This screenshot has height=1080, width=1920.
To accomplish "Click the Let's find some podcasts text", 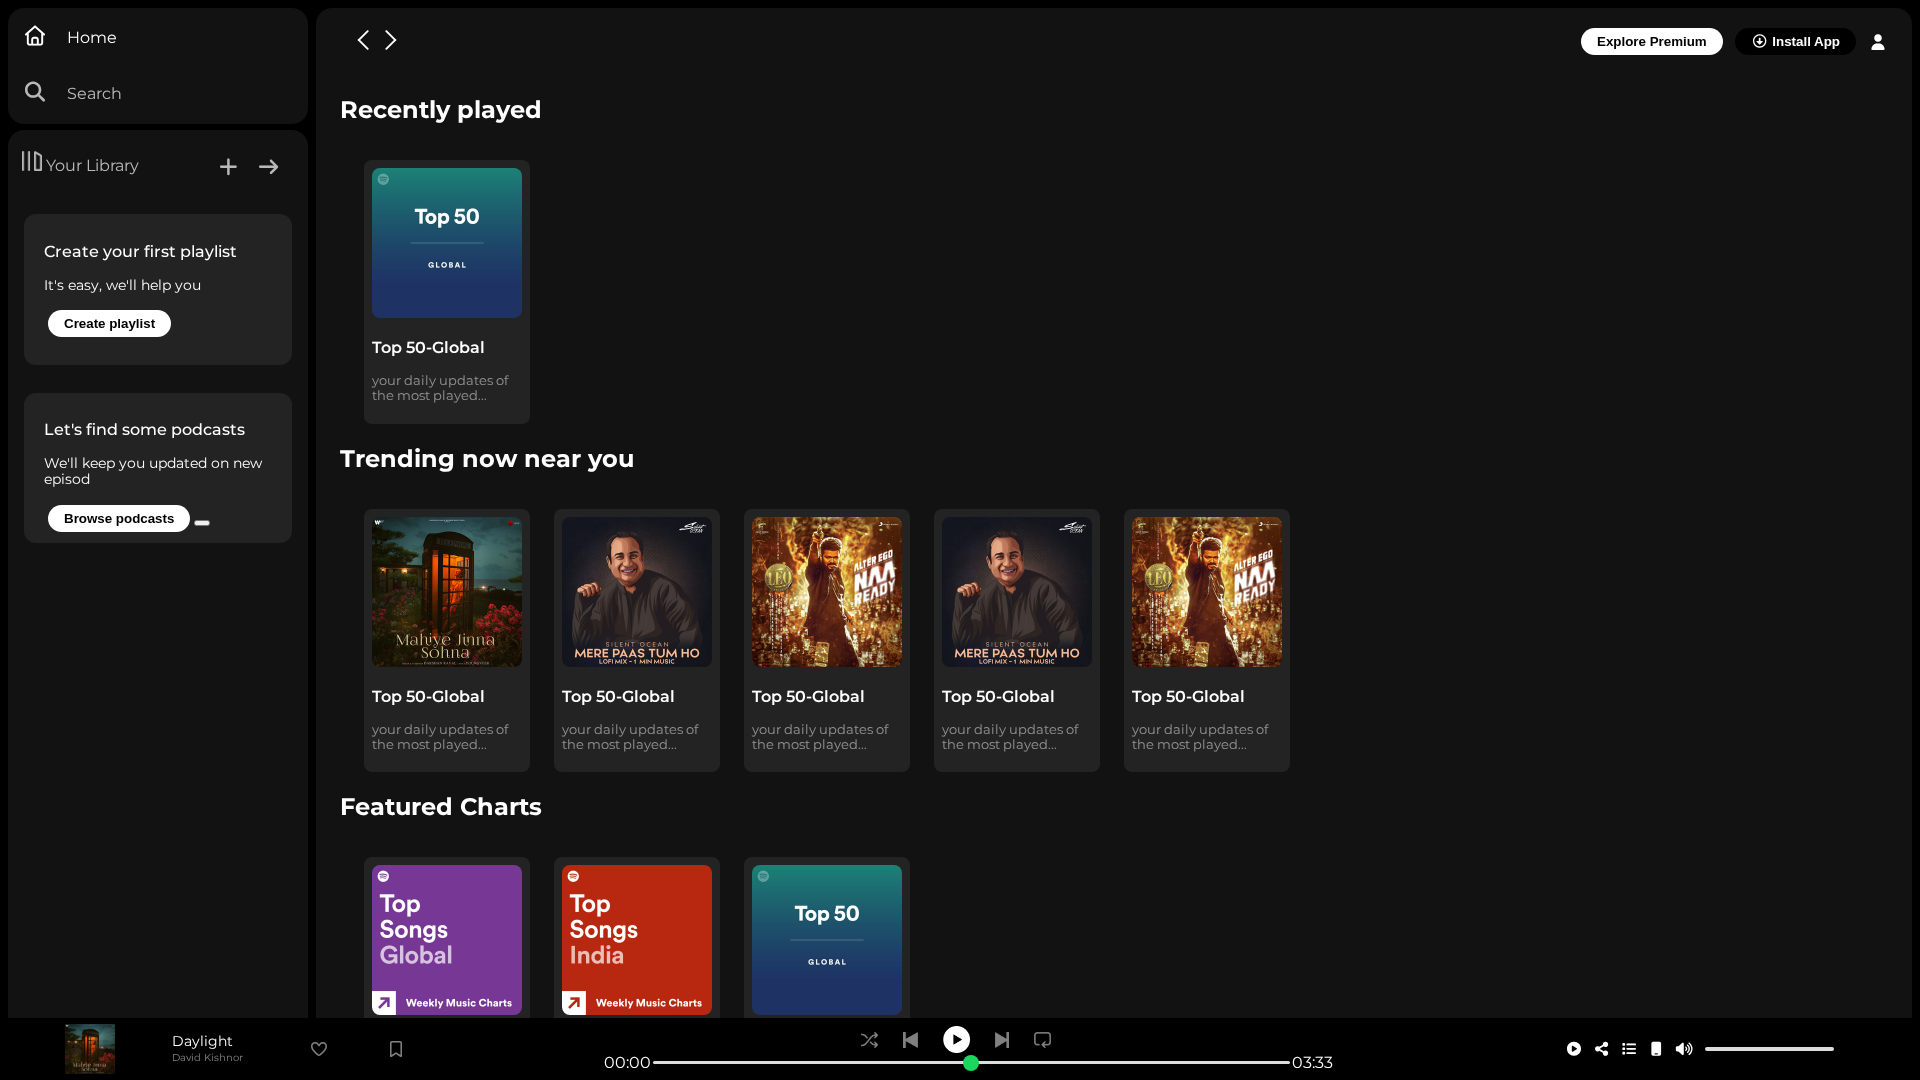I will point(144,429).
